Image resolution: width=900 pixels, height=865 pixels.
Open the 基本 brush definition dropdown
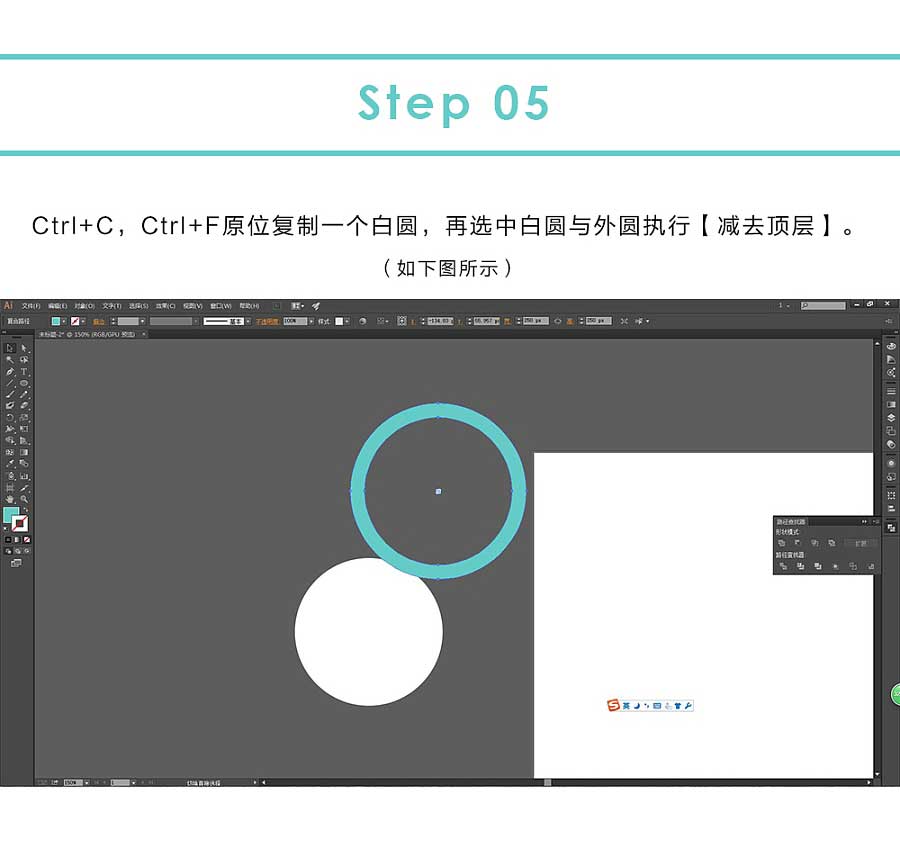click(x=248, y=321)
